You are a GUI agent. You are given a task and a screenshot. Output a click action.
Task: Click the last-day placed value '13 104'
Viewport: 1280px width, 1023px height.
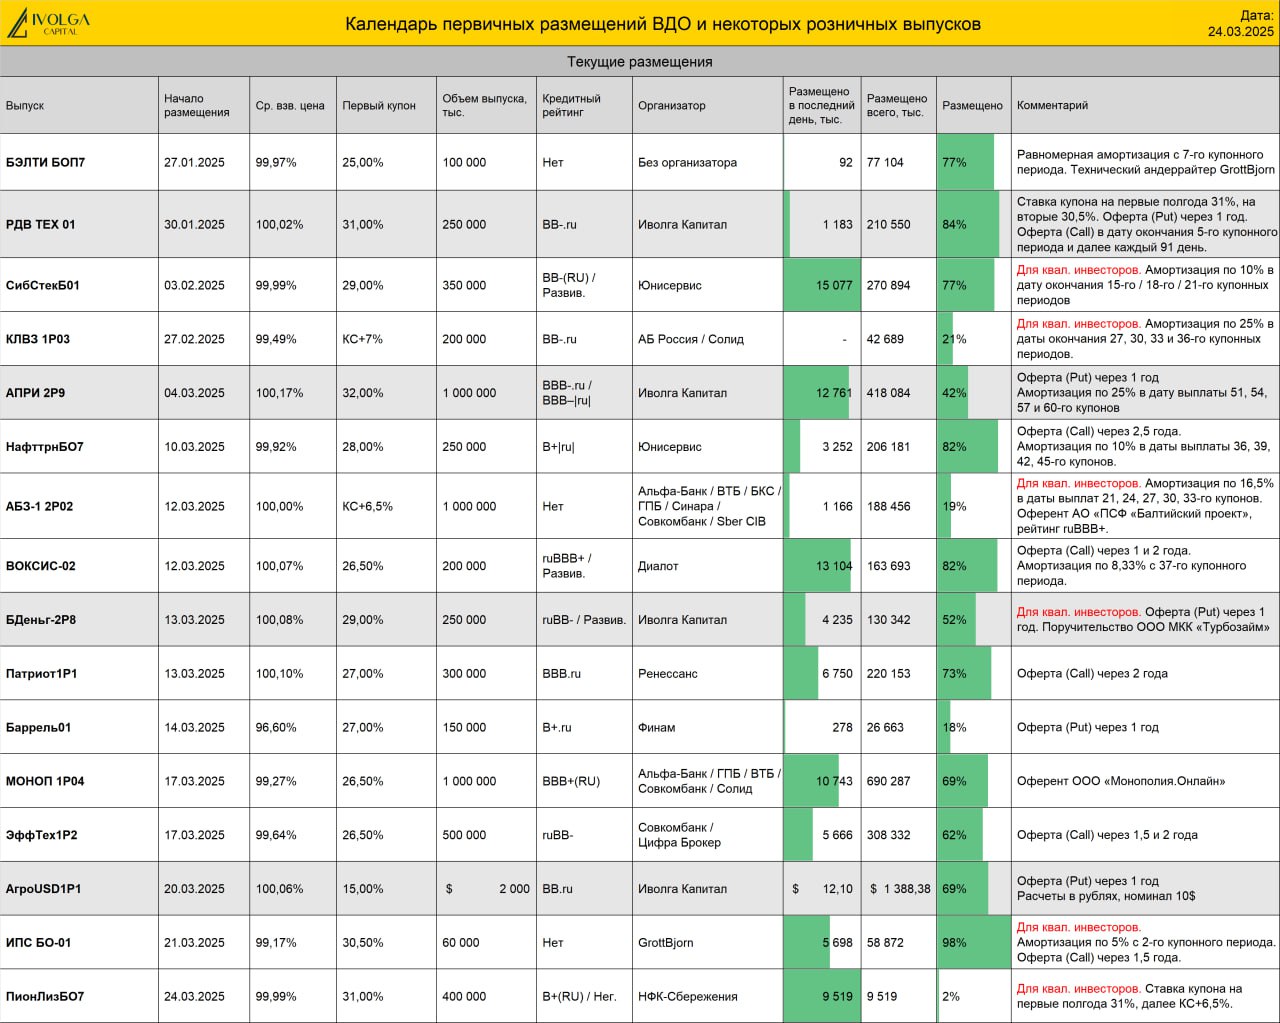pos(834,566)
